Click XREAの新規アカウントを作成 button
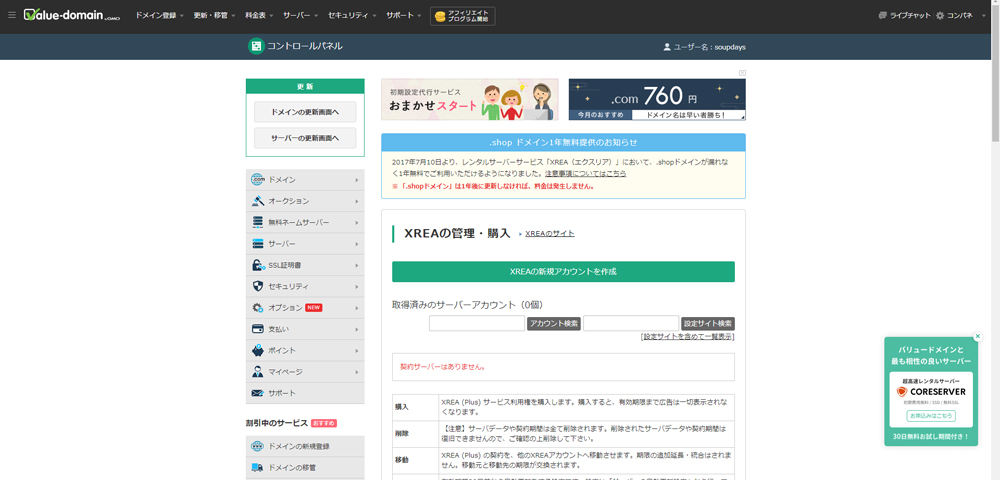This screenshot has width=1000, height=480. pyautogui.click(x=563, y=272)
